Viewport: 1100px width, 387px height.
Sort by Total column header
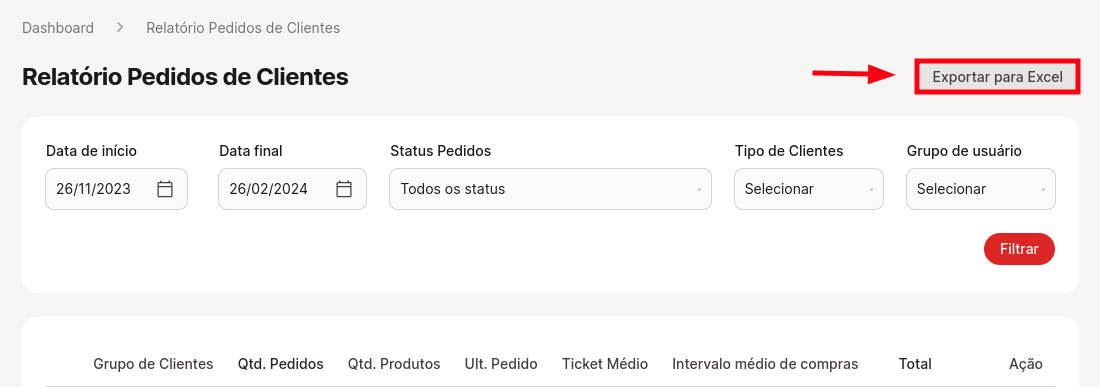coord(915,364)
